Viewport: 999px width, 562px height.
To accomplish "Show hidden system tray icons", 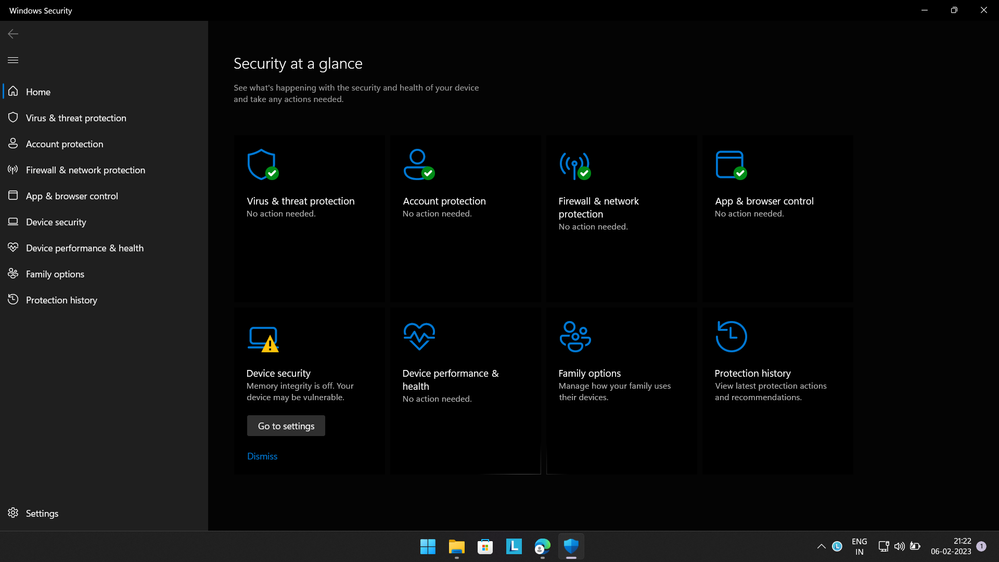I will [821, 546].
